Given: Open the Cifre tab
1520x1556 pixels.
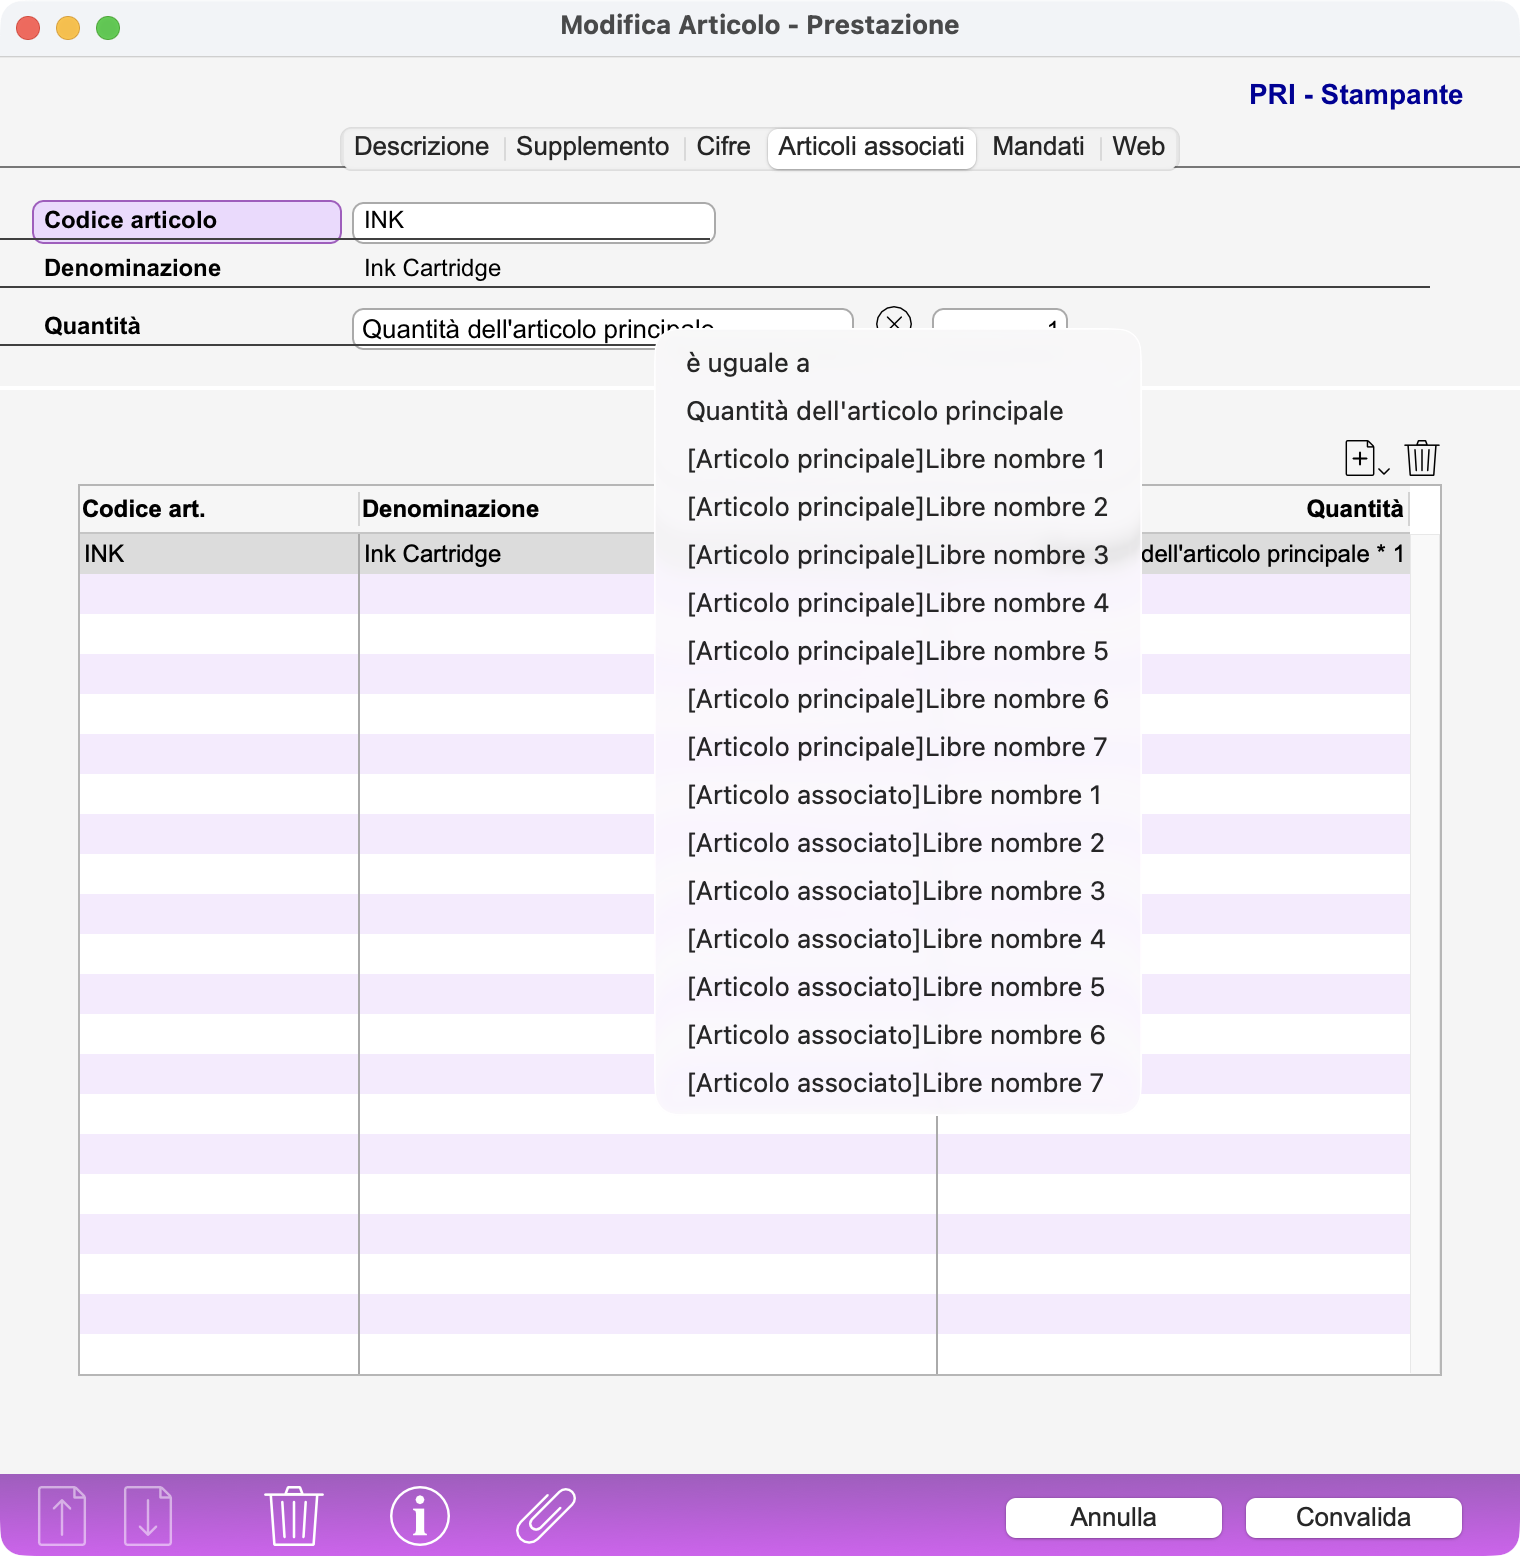Looking at the screenshot, I should [723, 147].
